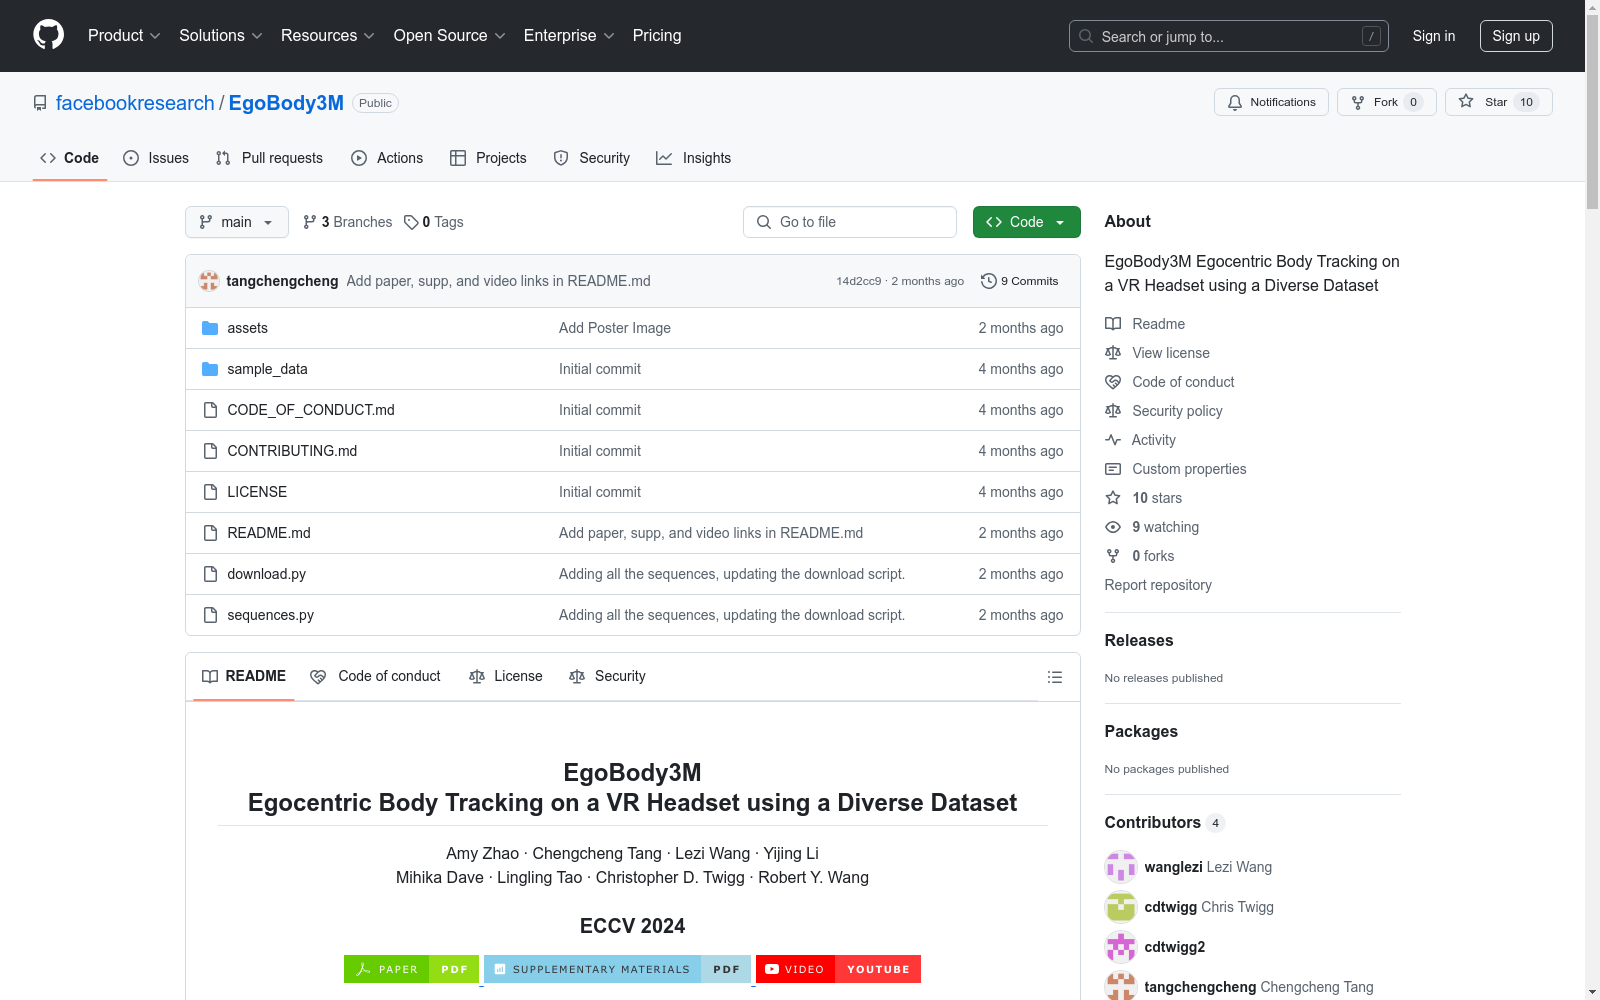The height and width of the screenshot is (1000, 1600).
Task: Expand the Solutions menu
Action: 221,36
